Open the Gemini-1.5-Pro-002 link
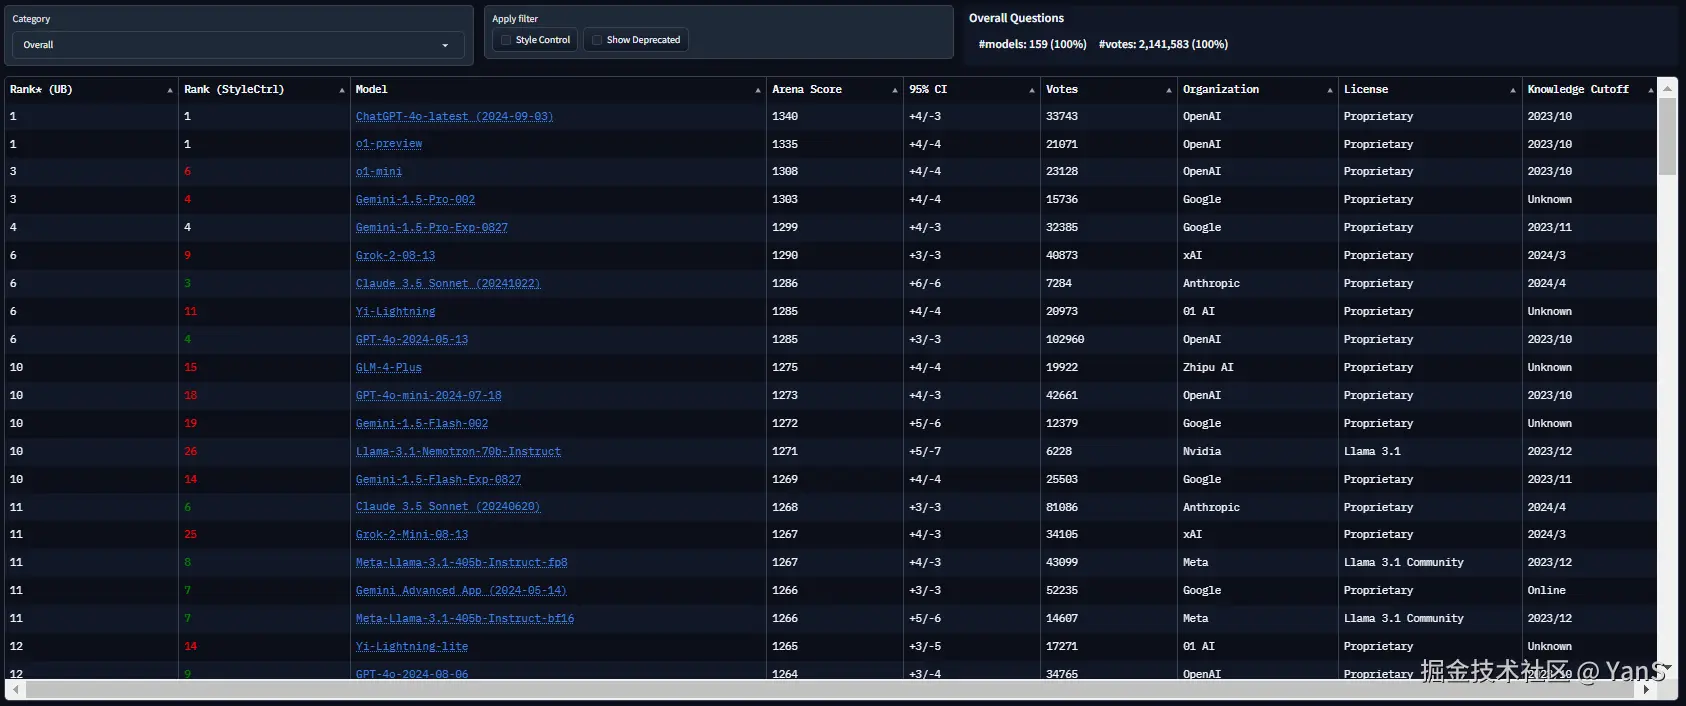The width and height of the screenshot is (1686, 706). coord(415,200)
